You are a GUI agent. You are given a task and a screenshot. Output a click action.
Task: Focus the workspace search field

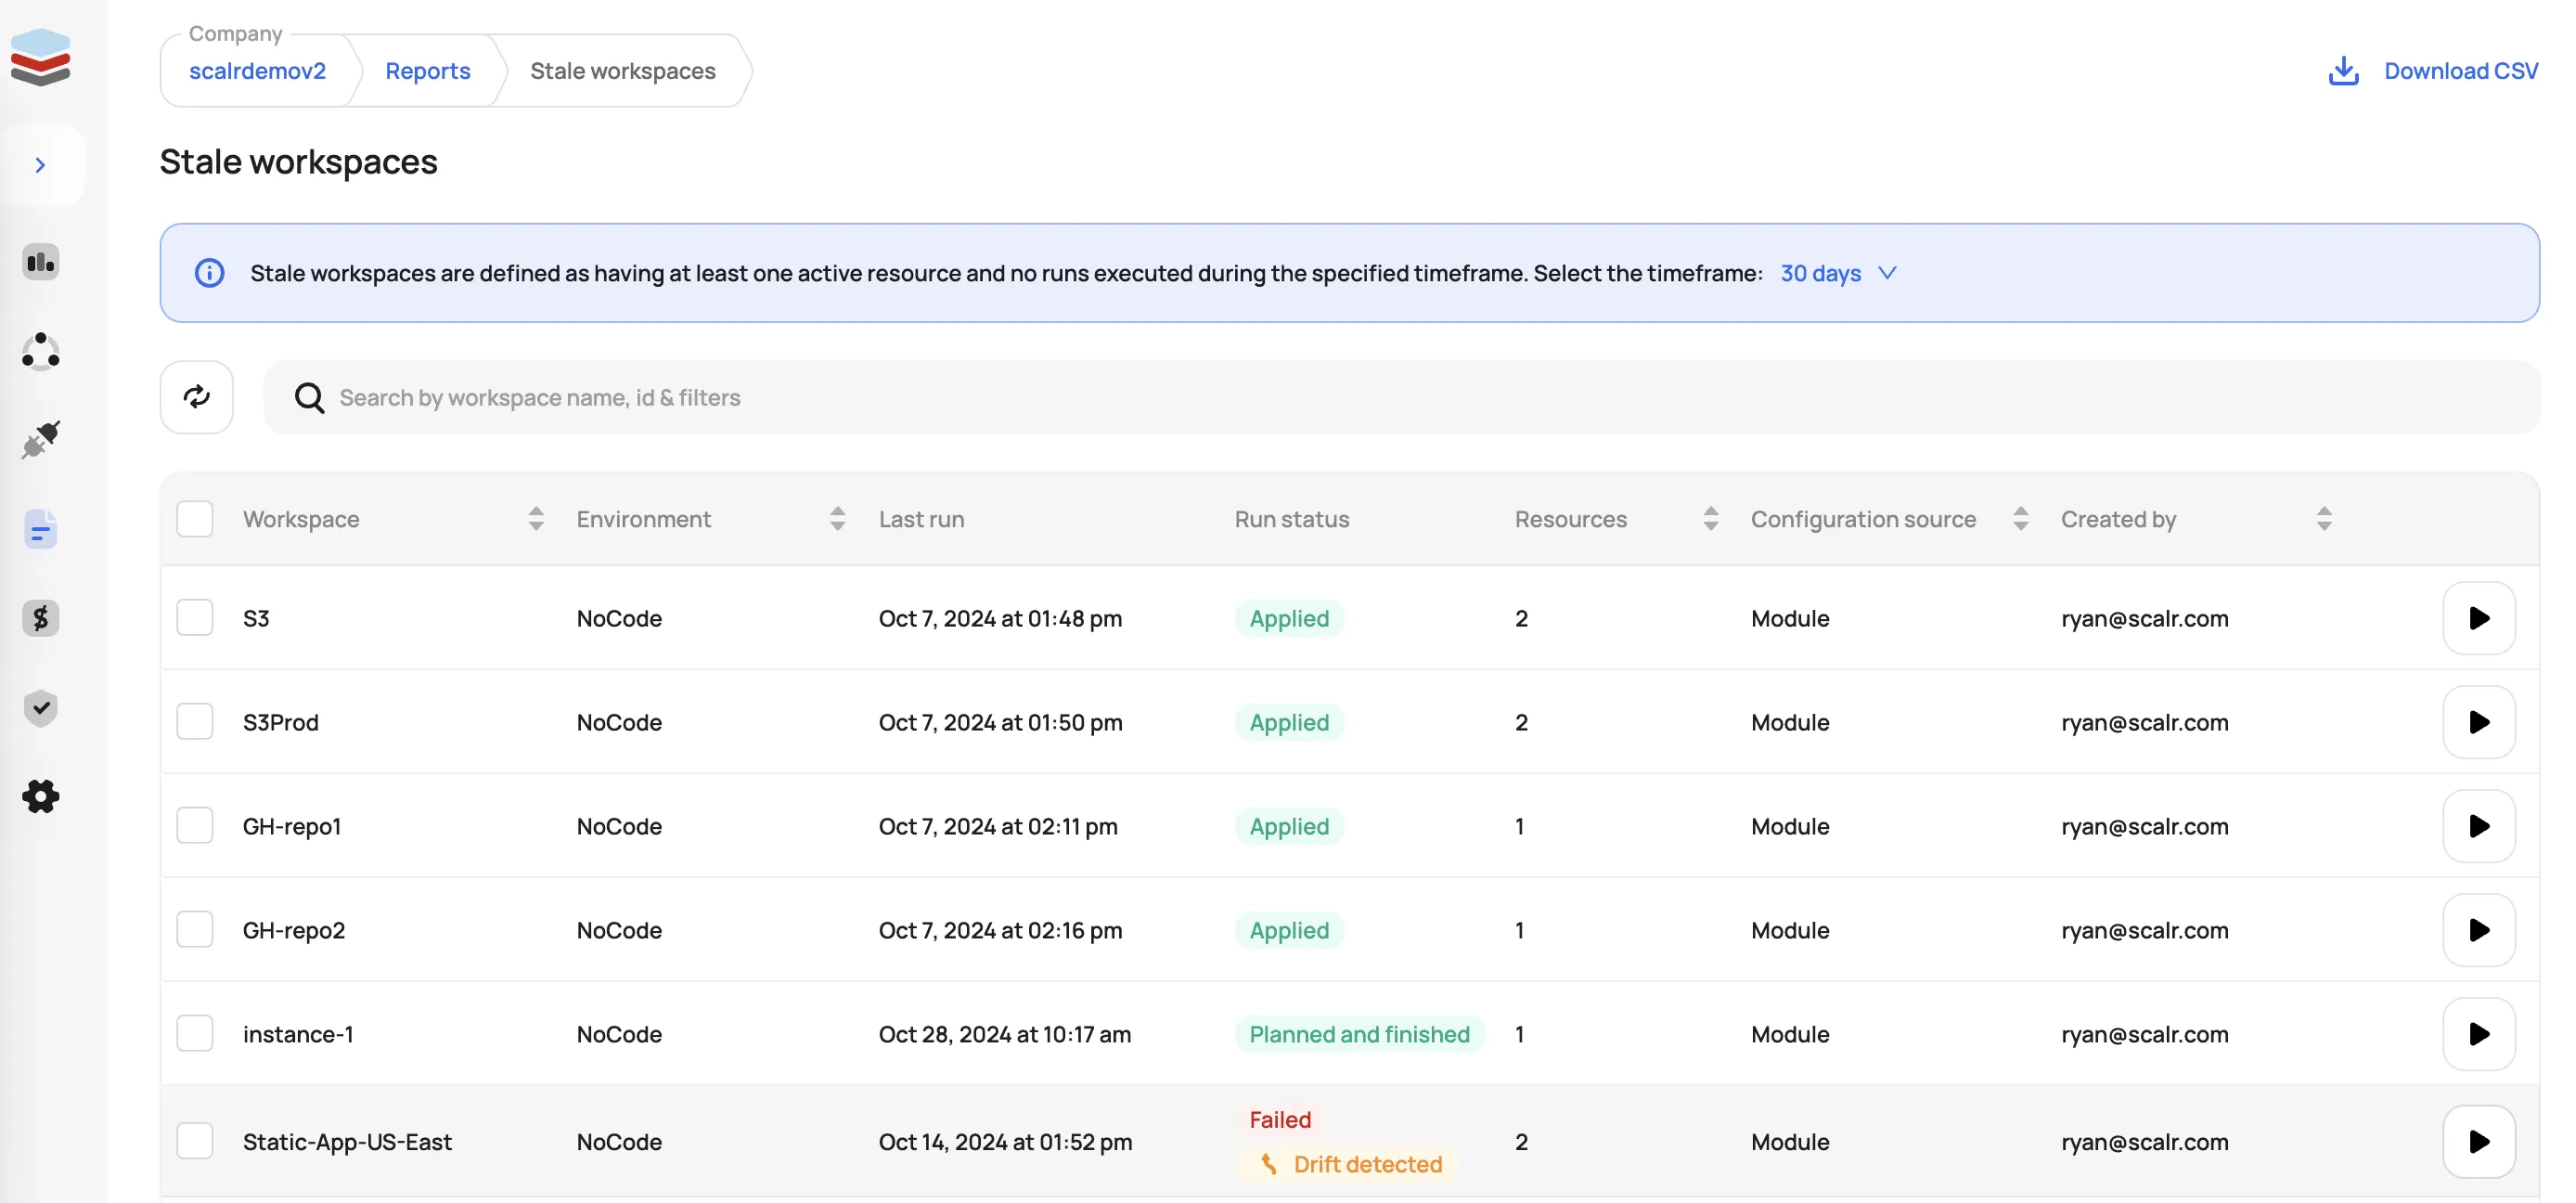pyautogui.click(x=1400, y=397)
